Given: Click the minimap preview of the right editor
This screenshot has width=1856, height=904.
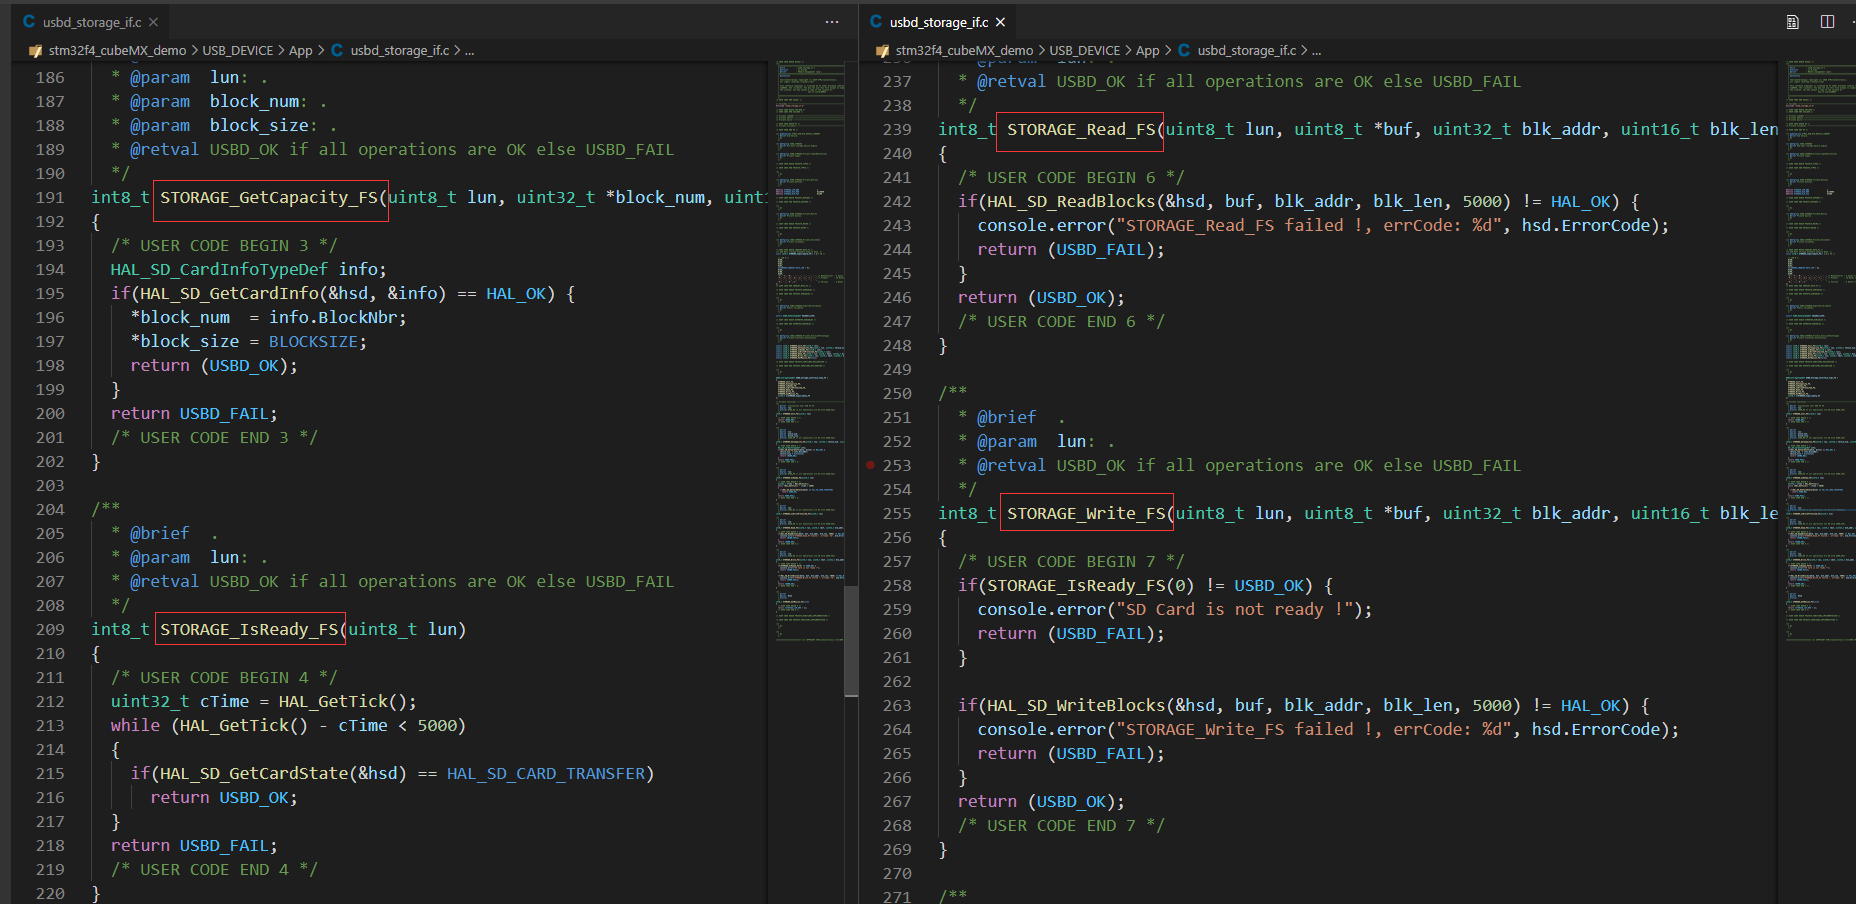Looking at the screenshot, I should point(1819,400).
